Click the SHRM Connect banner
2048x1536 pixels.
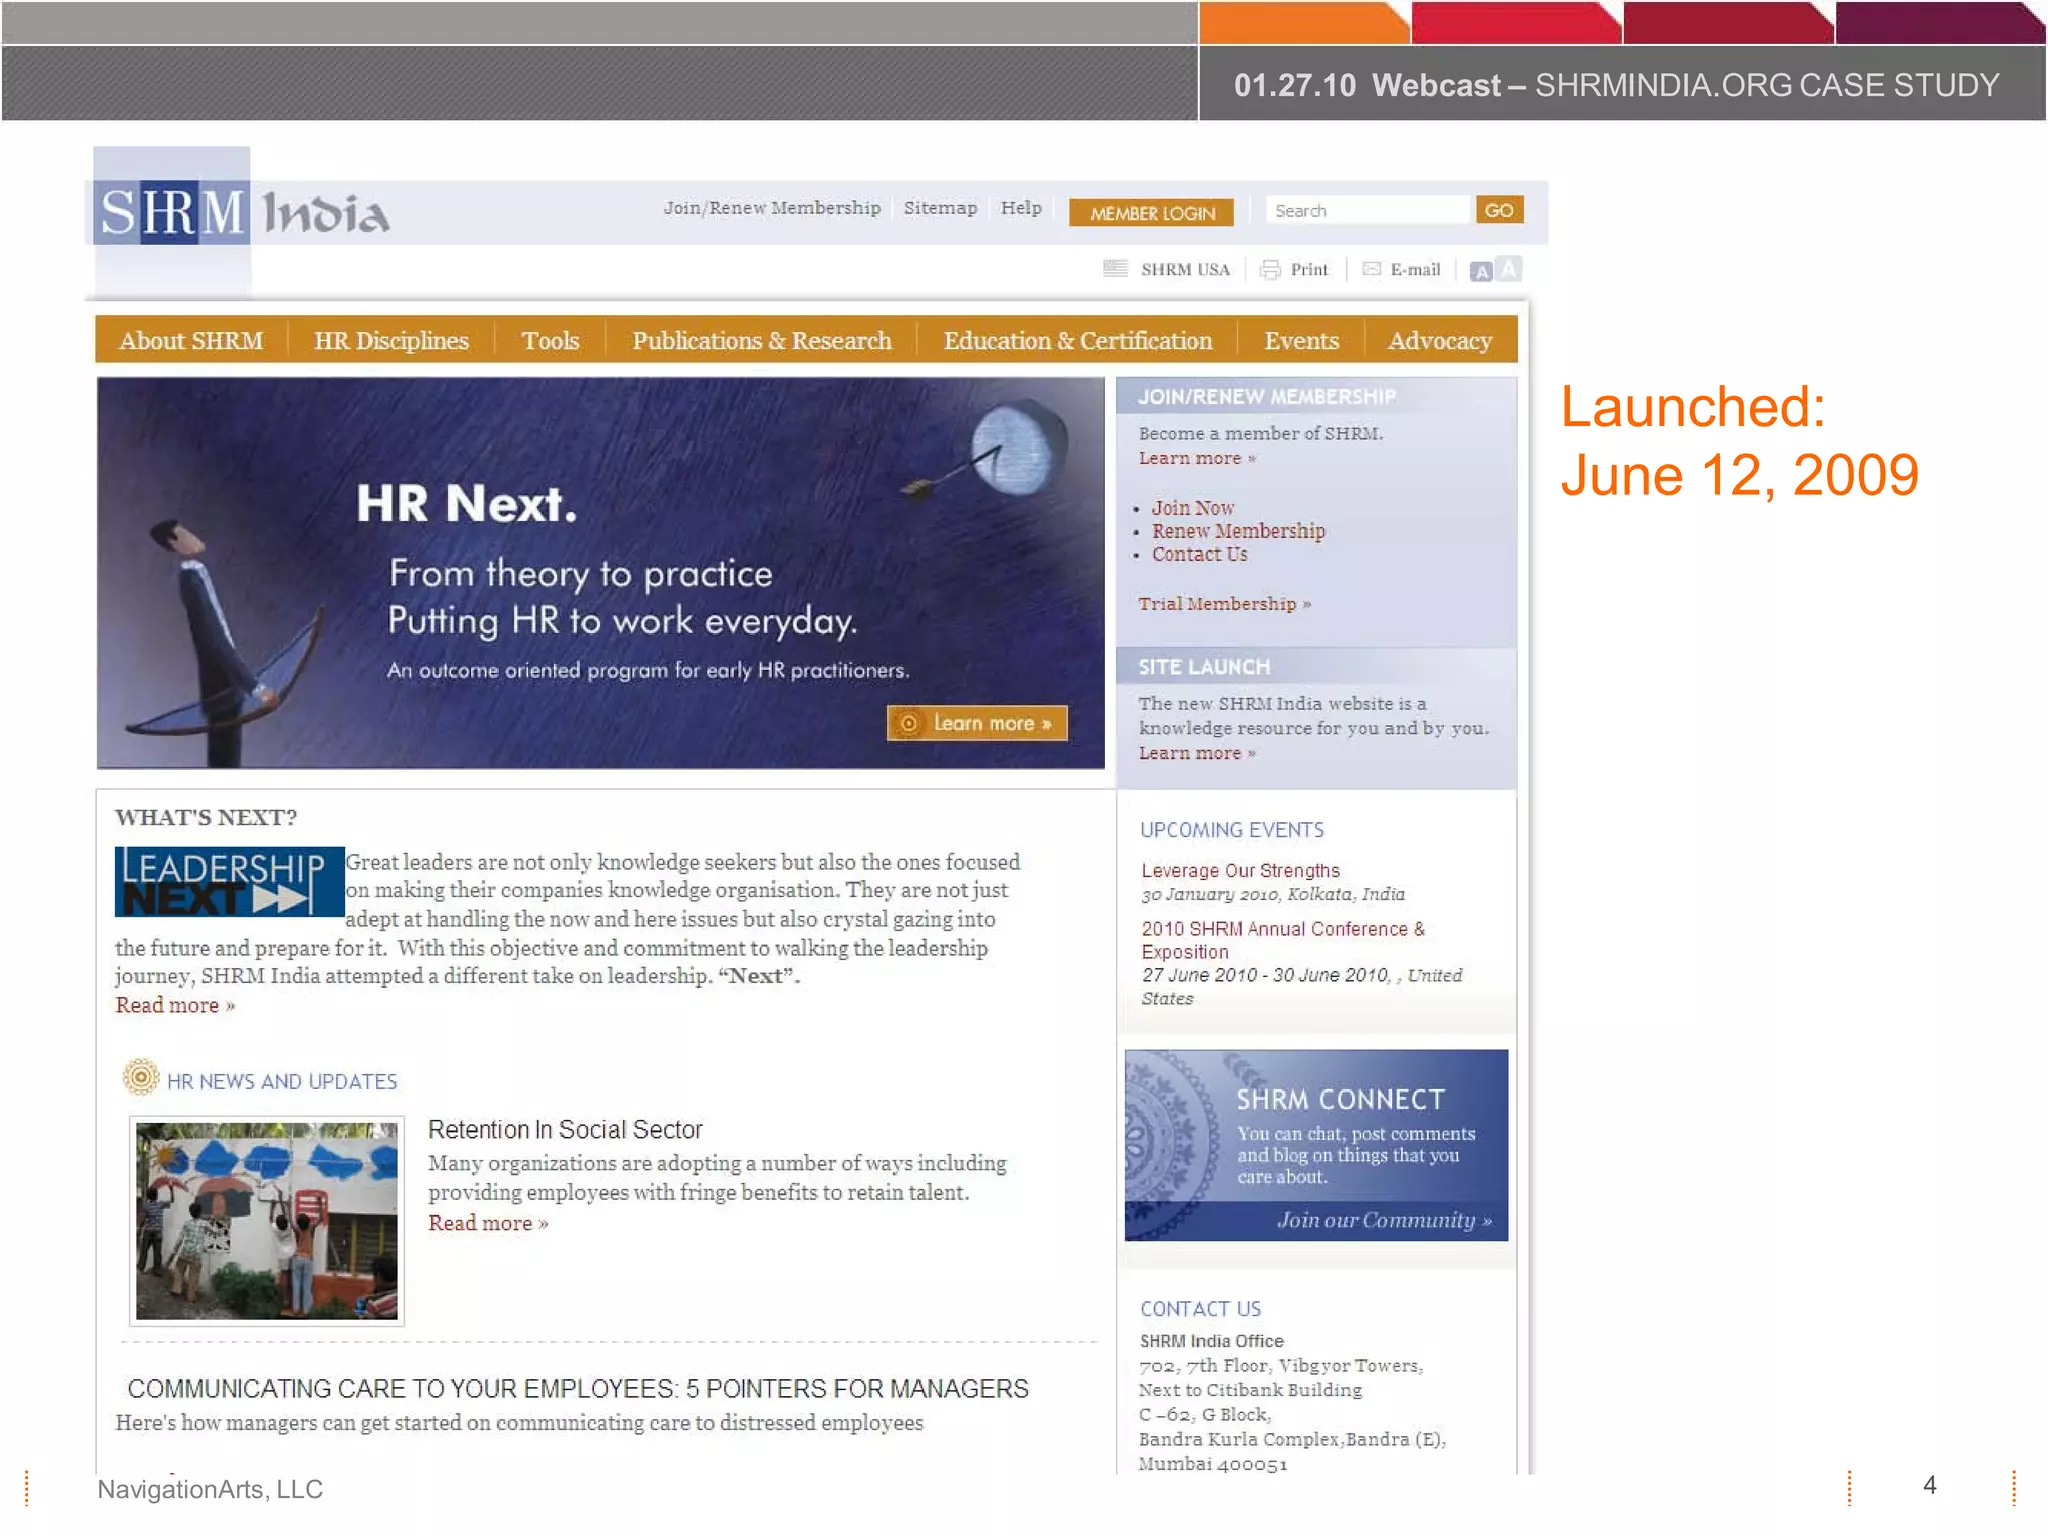pyautogui.click(x=1316, y=1145)
